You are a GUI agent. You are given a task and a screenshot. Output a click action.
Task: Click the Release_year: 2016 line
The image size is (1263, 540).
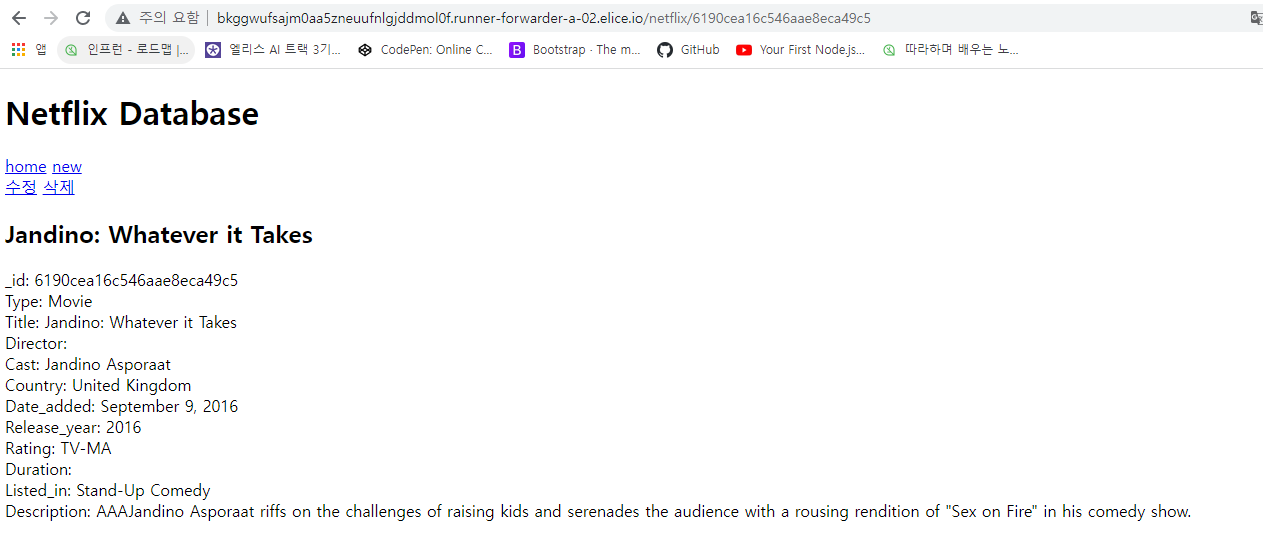[x=73, y=428]
